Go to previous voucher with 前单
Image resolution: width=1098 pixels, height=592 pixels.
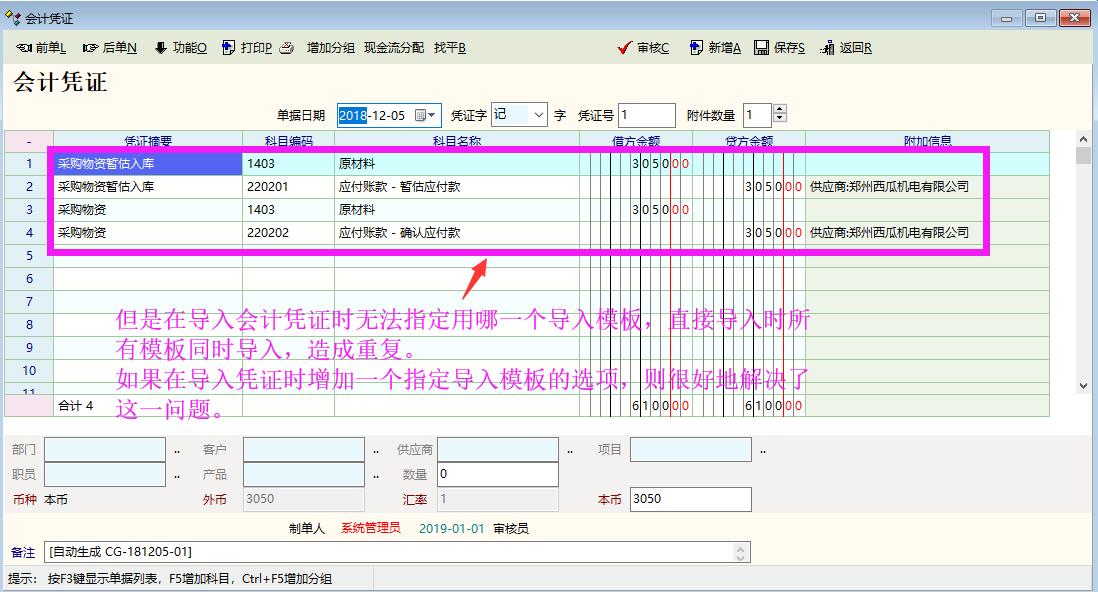pyautogui.click(x=41, y=48)
